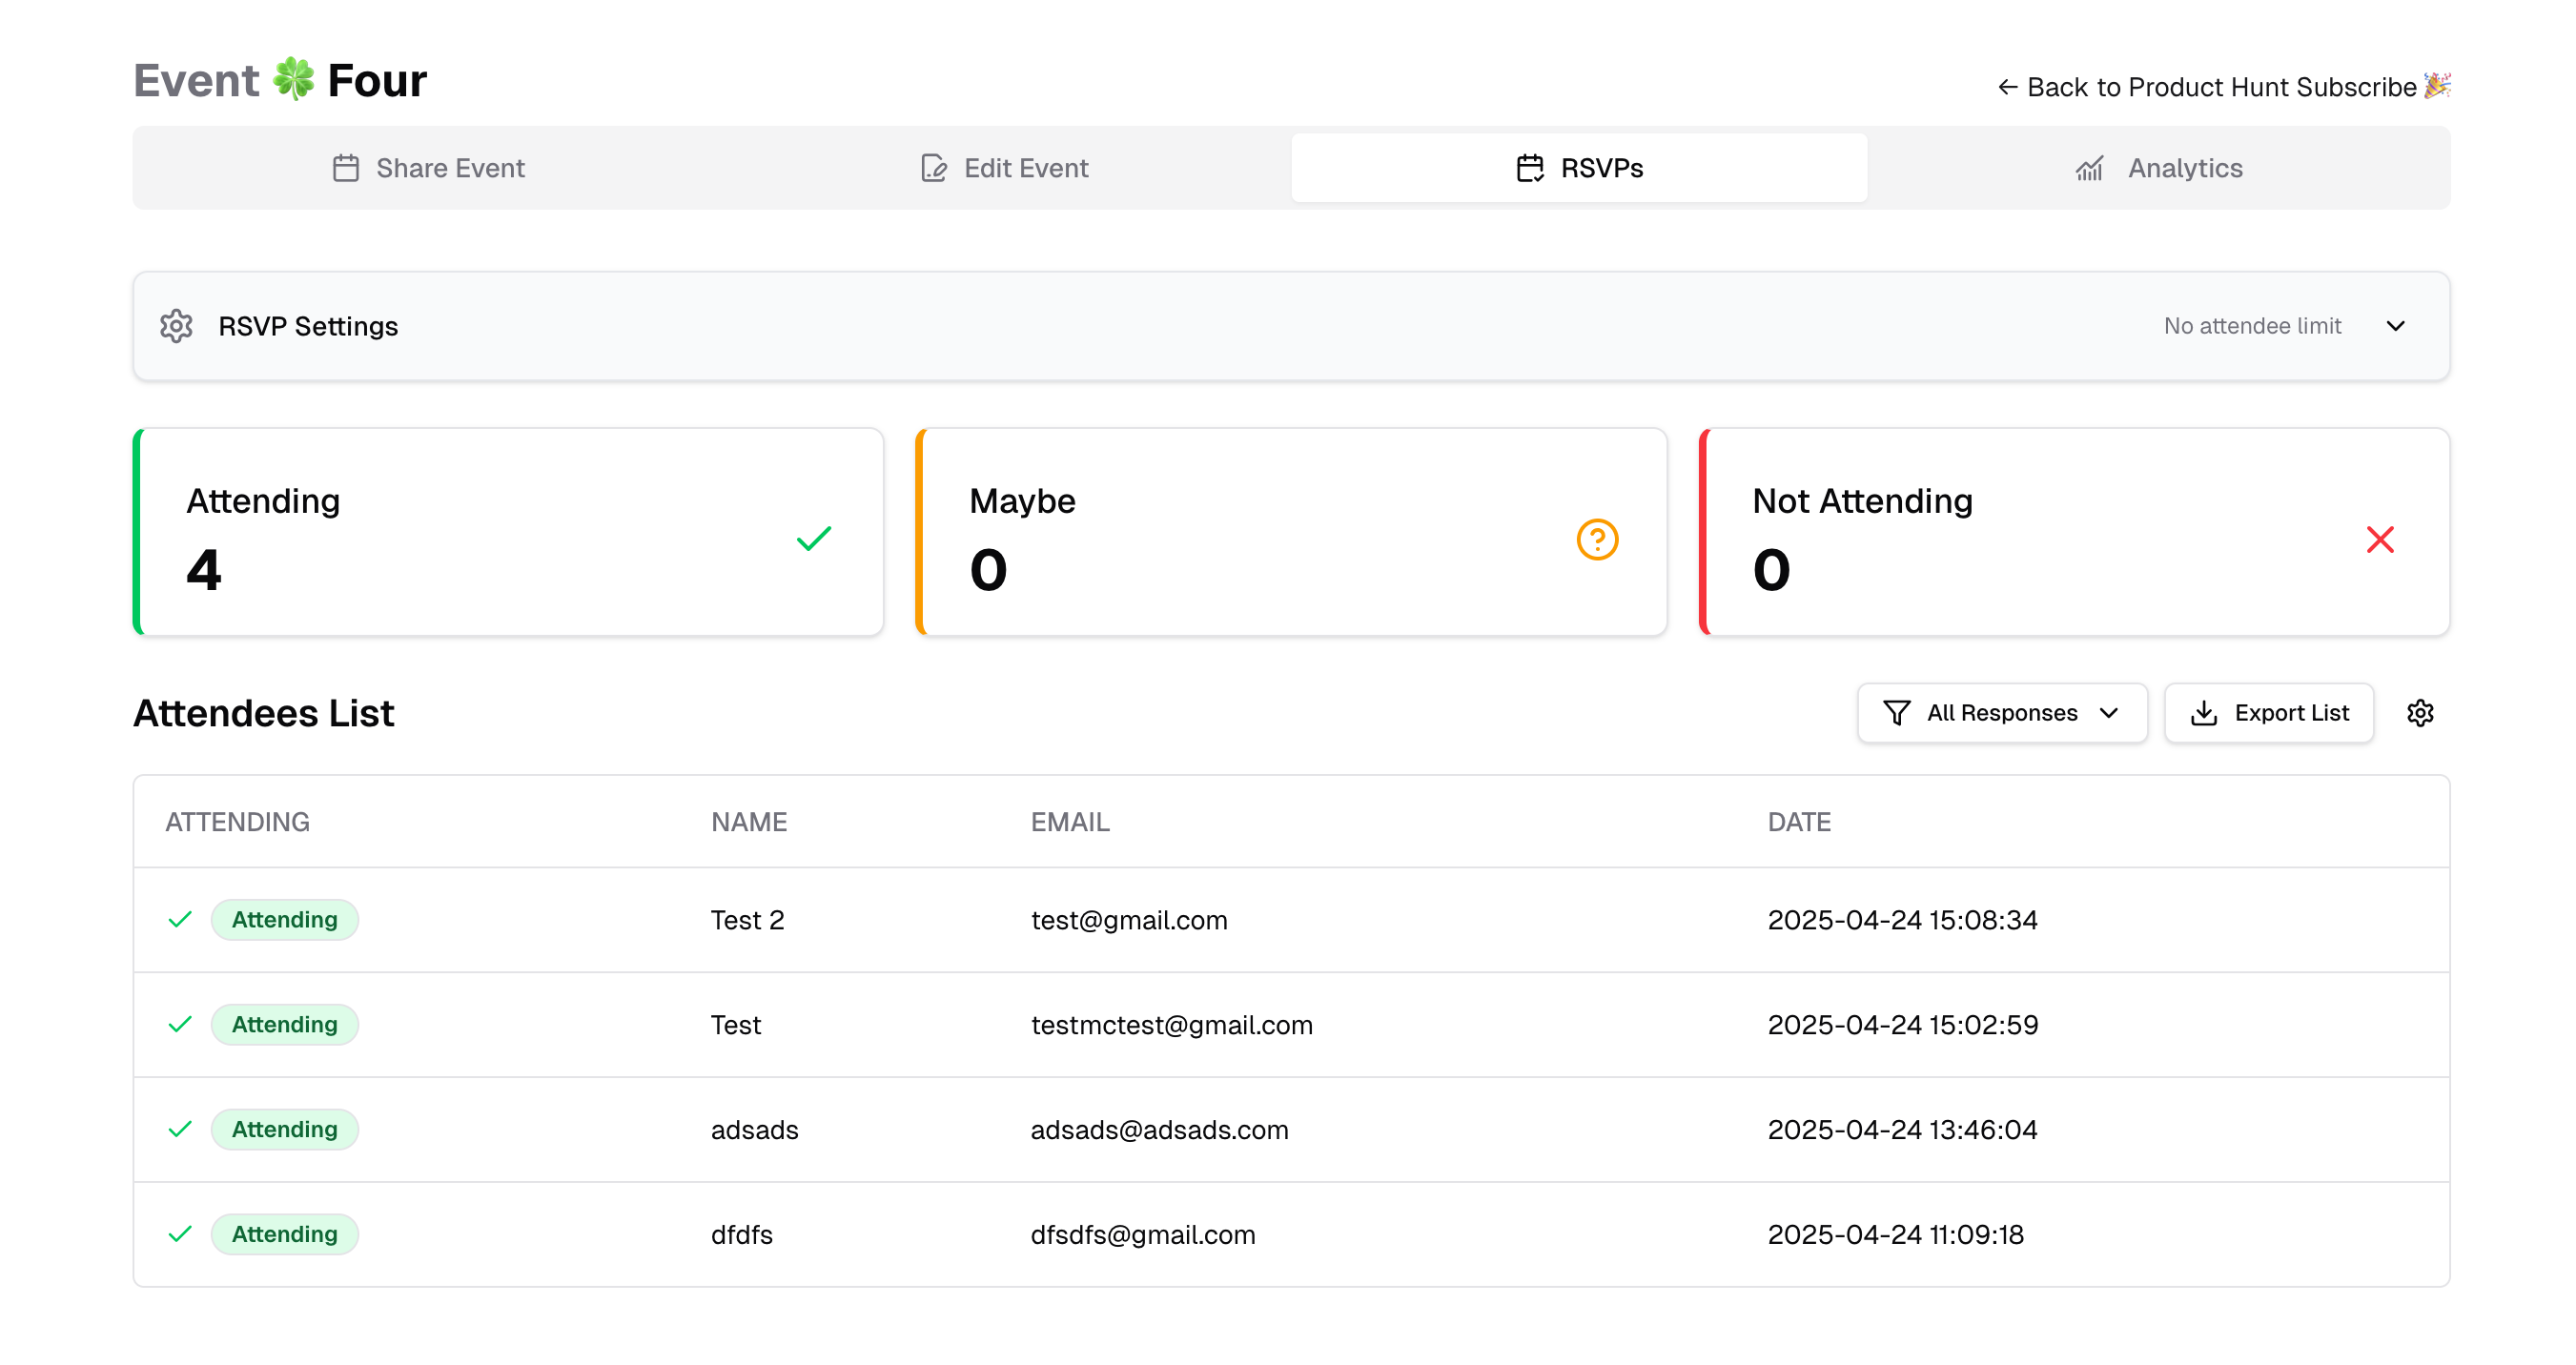
Task: Click the Export List button
Action: 2268,712
